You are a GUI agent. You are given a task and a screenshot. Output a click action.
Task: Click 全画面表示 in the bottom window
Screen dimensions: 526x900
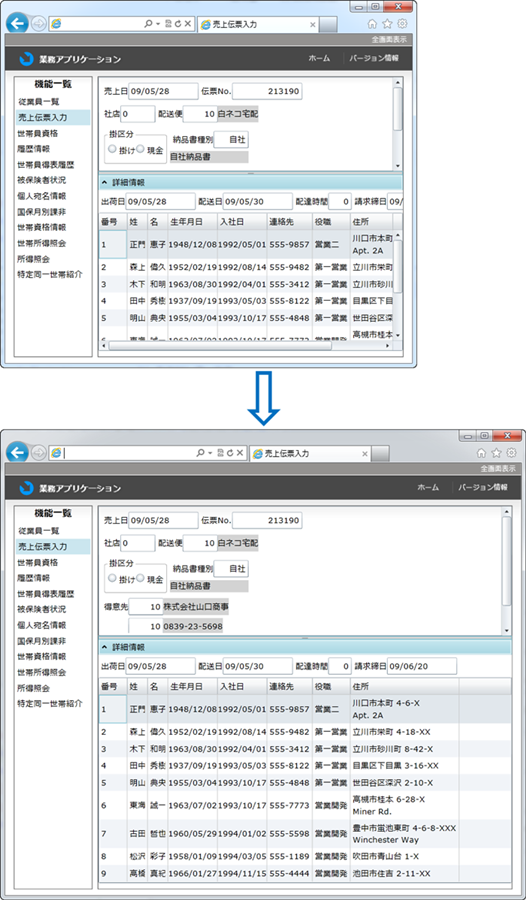coord(498,468)
